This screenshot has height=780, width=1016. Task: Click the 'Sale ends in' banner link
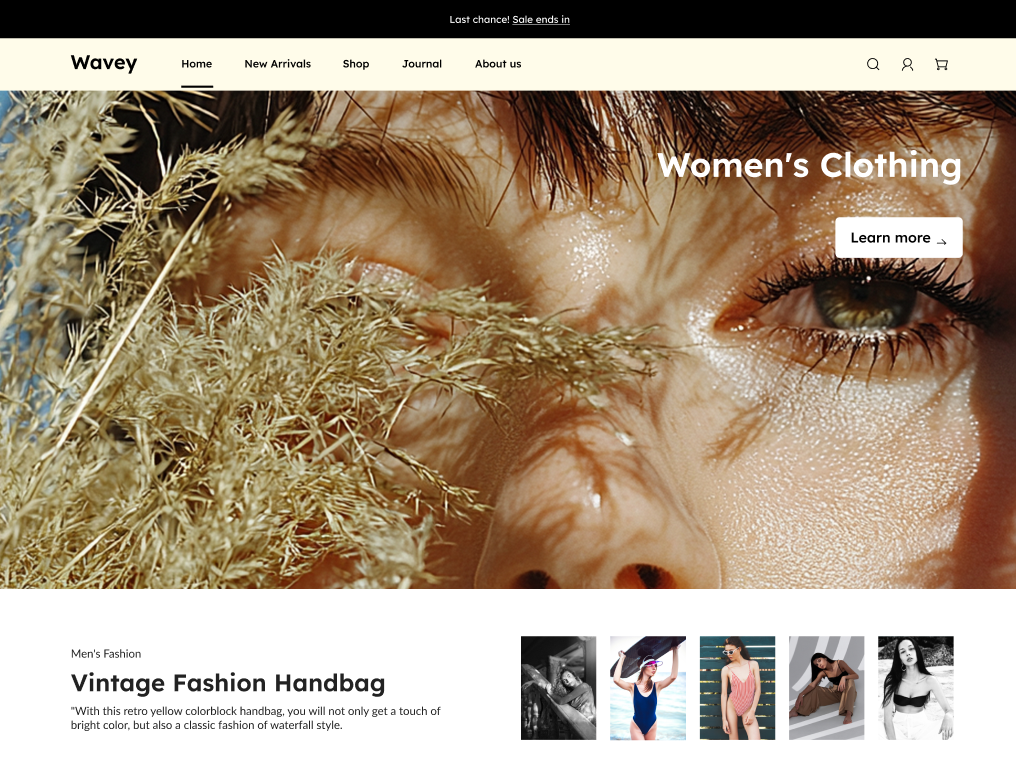click(x=541, y=19)
